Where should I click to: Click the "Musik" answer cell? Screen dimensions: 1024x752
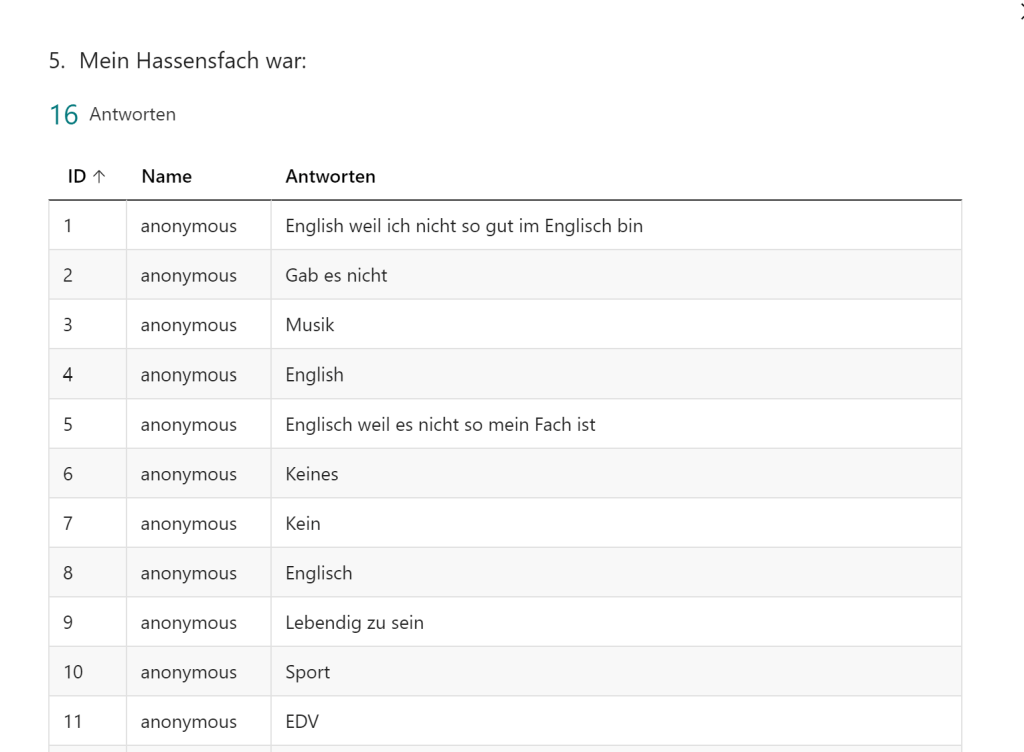(x=310, y=325)
